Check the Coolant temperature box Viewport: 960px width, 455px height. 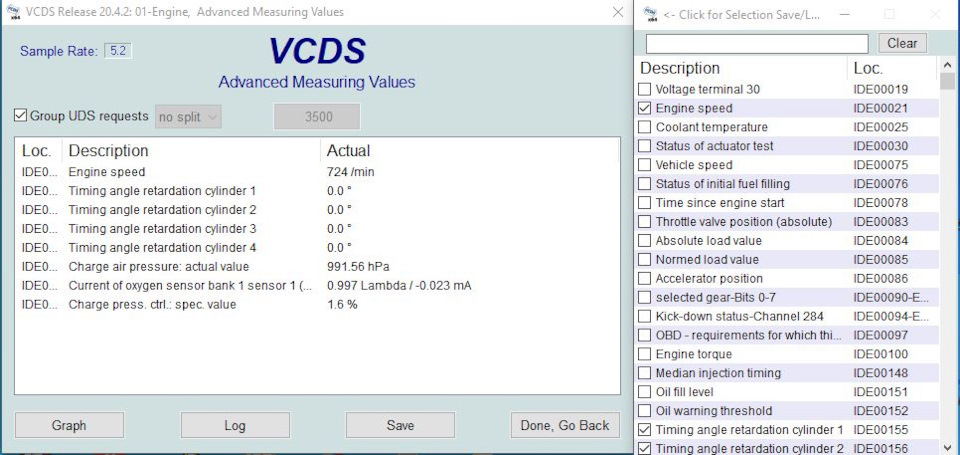pos(645,127)
